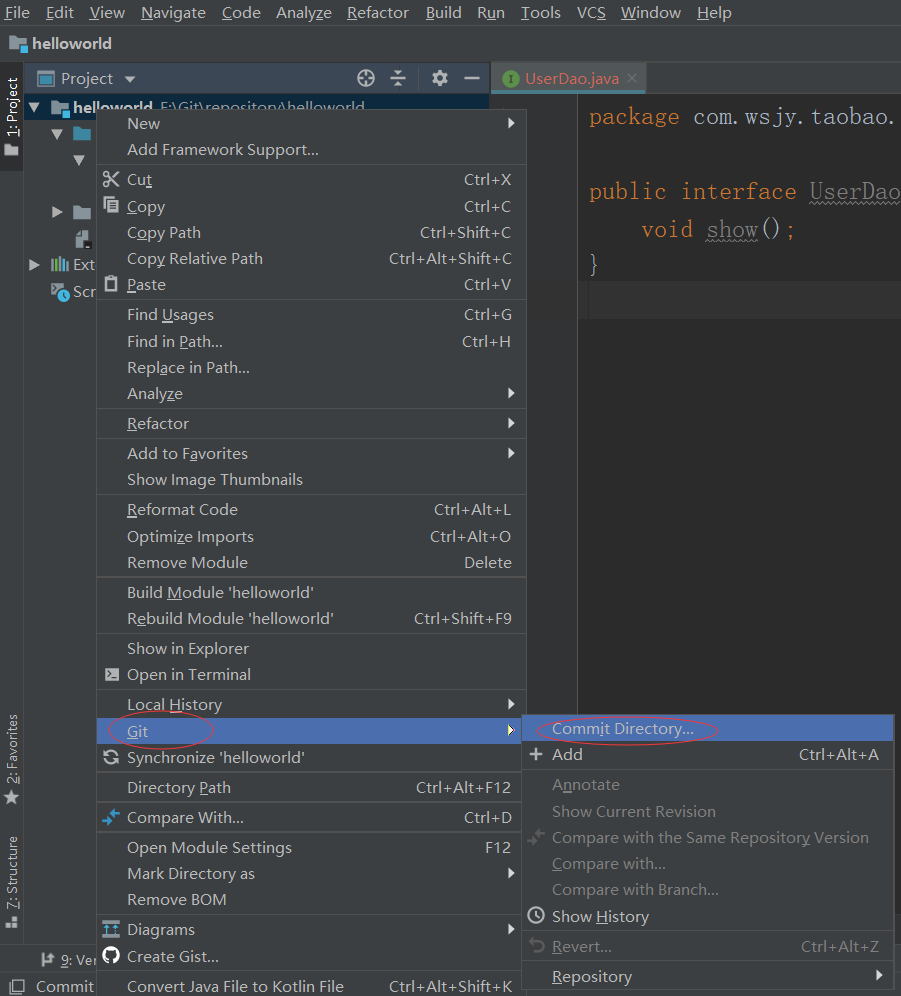This screenshot has height=996, width=901.
Task: Click the Paste clipboard icon
Action: 111,283
